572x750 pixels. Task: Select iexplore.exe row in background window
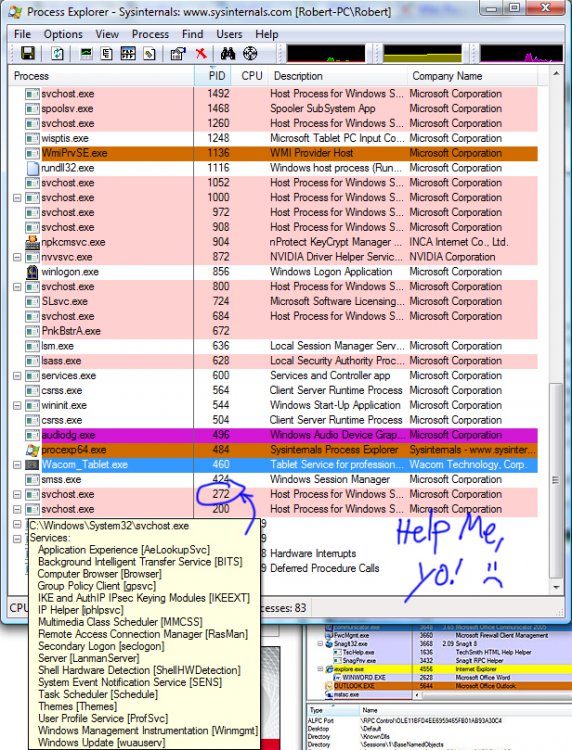(444, 669)
